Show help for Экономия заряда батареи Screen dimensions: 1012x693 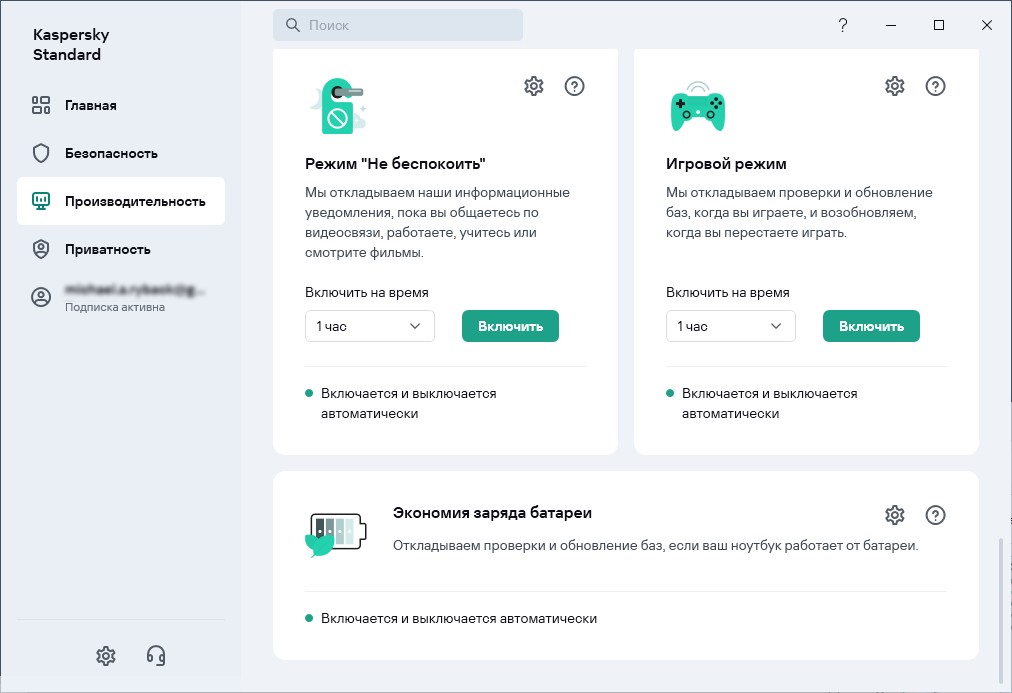pos(935,515)
